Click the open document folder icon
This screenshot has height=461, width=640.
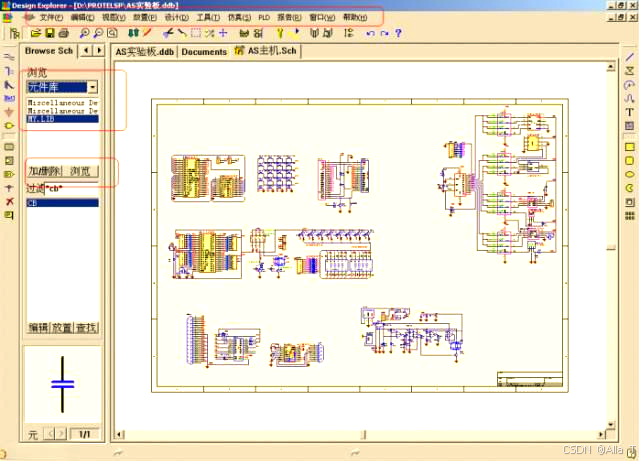click(36, 33)
